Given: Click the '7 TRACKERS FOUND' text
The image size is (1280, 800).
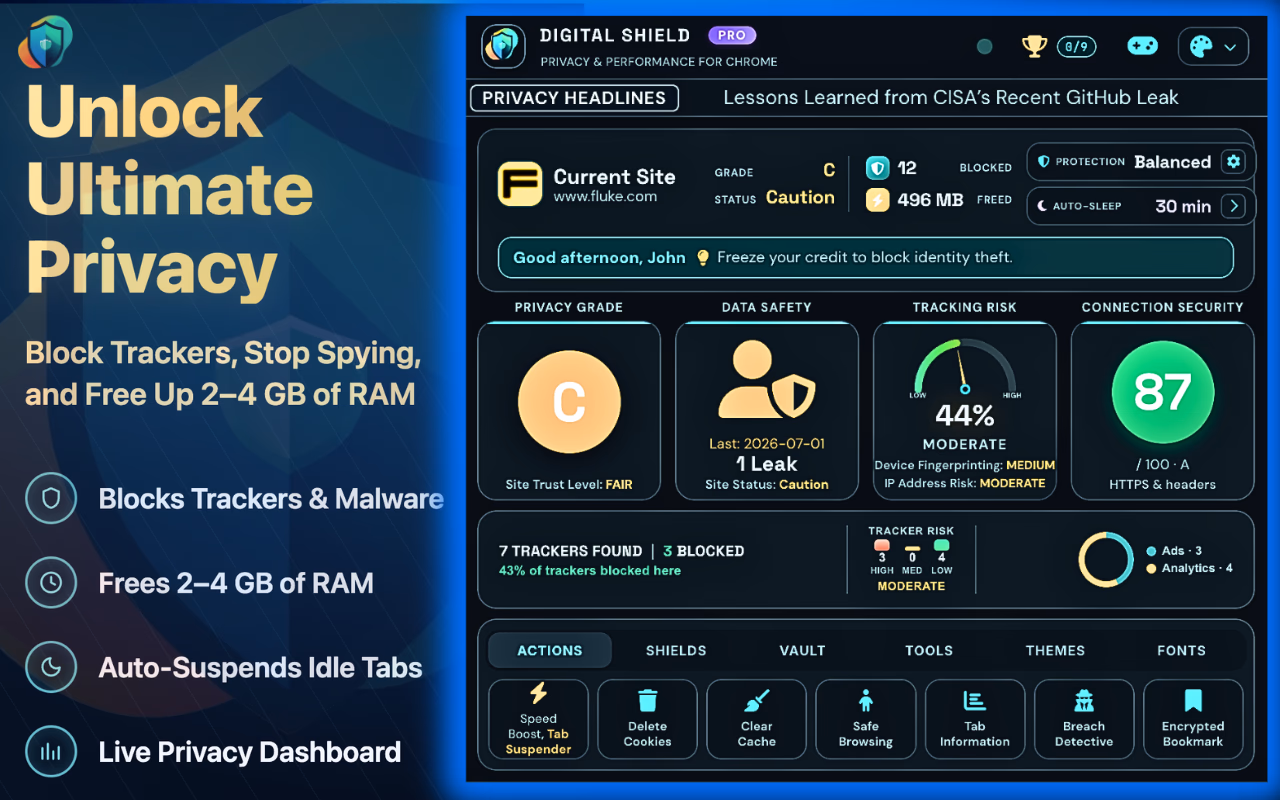Looking at the screenshot, I should tap(571, 551).
